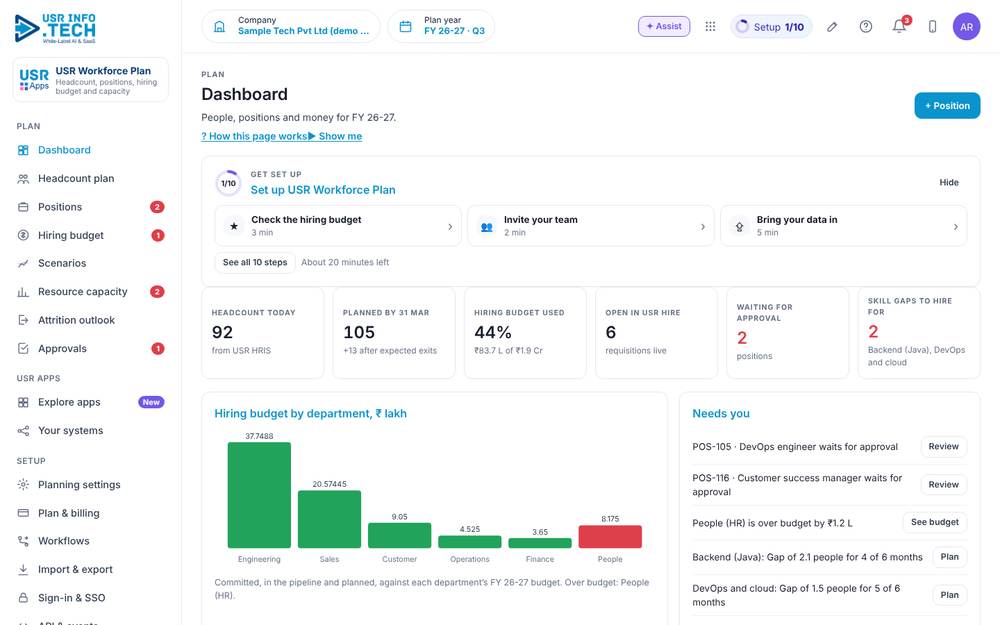1000x625 pixels.
Task: Click the mobile phone icon in header
Action: pos(932,27)
